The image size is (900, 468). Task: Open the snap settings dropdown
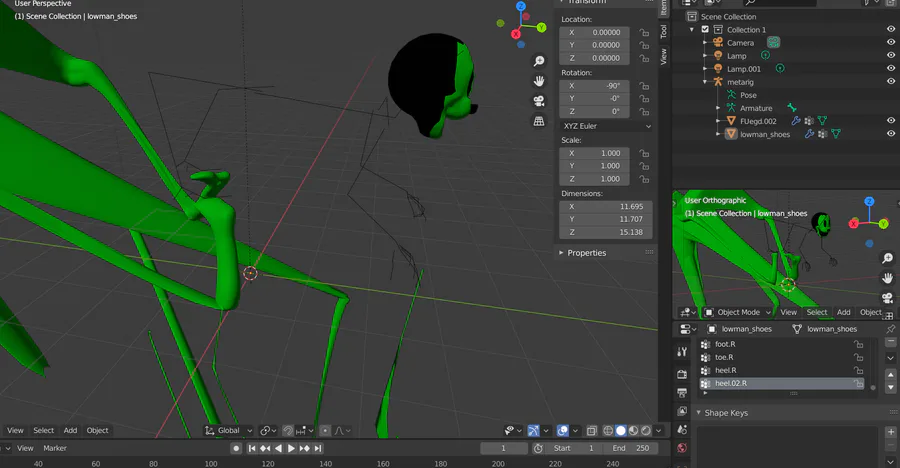click(304, 430)
